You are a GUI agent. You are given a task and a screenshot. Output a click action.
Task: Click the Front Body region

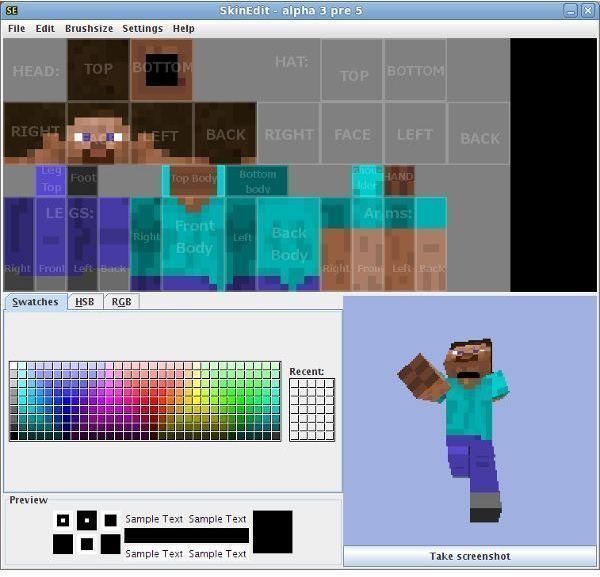pyautogui.click(x=194, y=243)
